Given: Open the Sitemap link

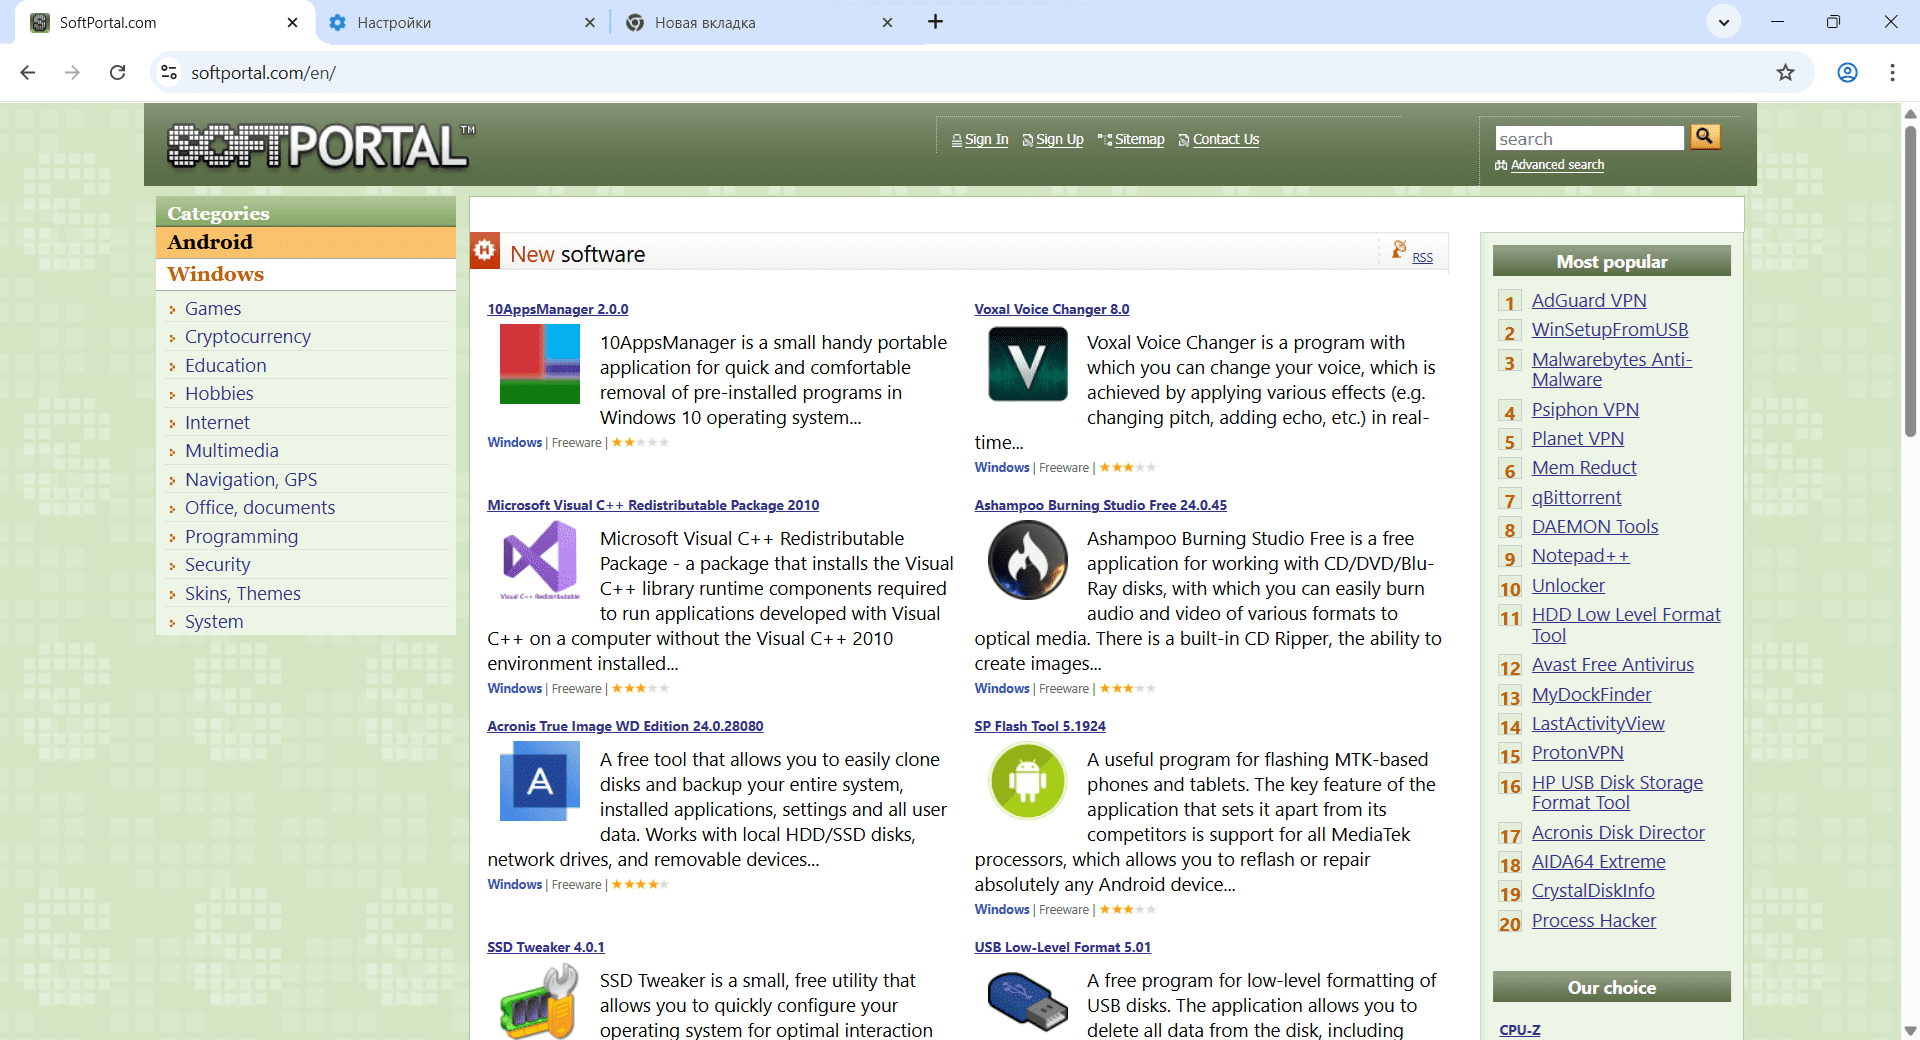Looking at the screenshot, I should [1139, 140].
